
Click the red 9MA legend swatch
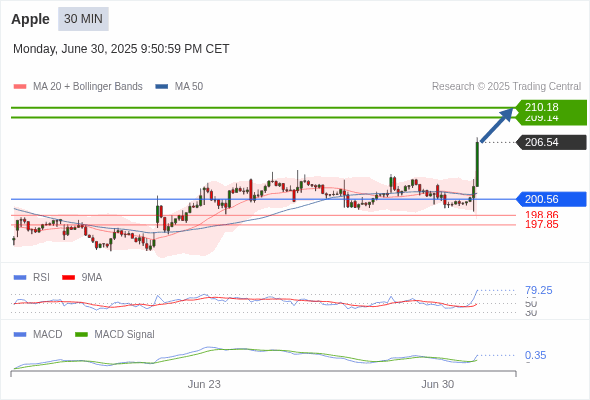tap(68, 278)
